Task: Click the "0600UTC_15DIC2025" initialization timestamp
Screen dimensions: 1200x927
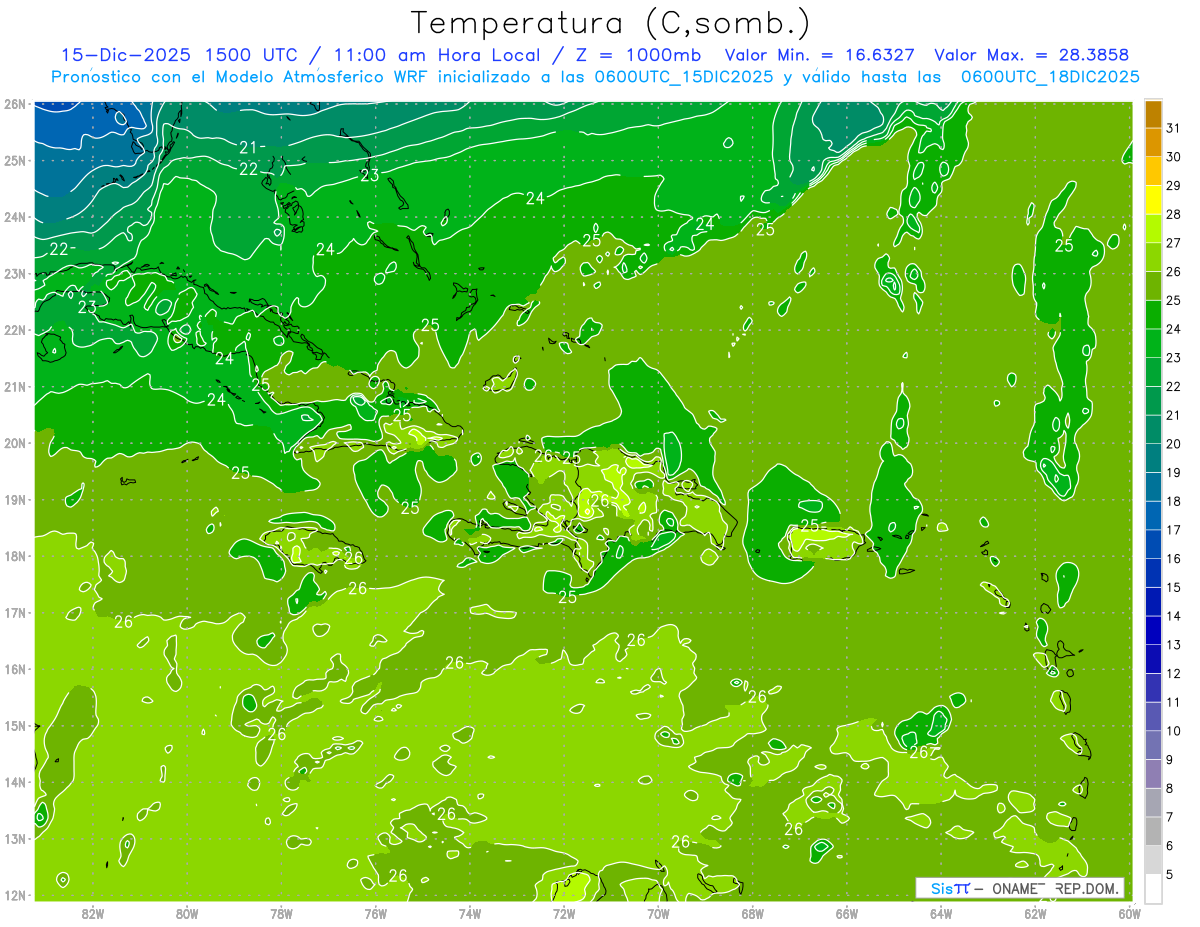Action: point(684,76)
